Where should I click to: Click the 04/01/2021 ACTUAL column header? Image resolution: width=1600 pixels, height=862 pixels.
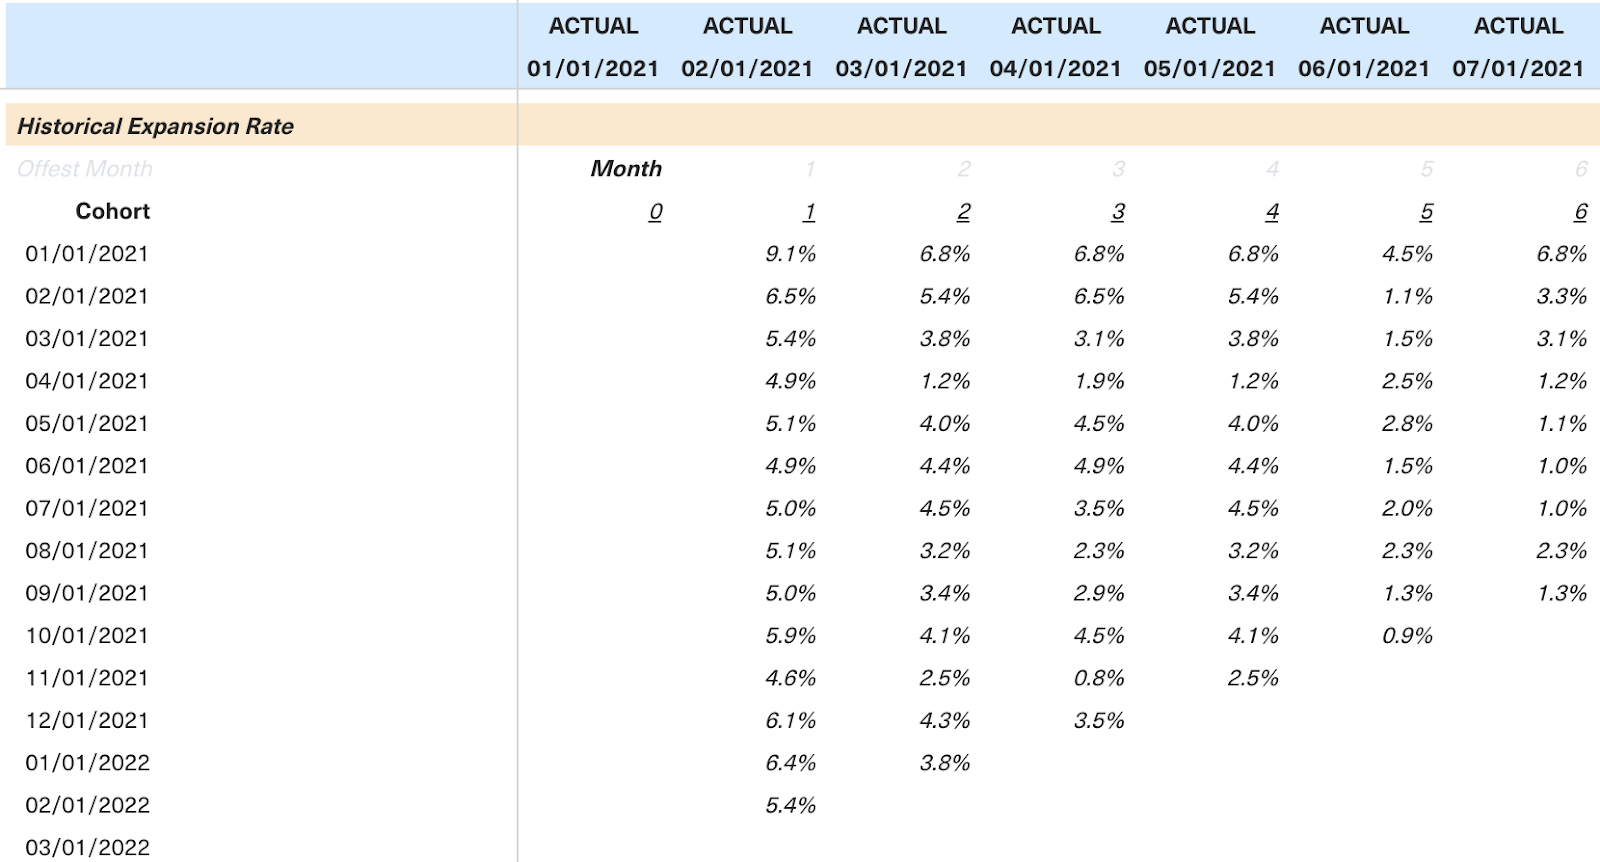tap(1055, 47)
